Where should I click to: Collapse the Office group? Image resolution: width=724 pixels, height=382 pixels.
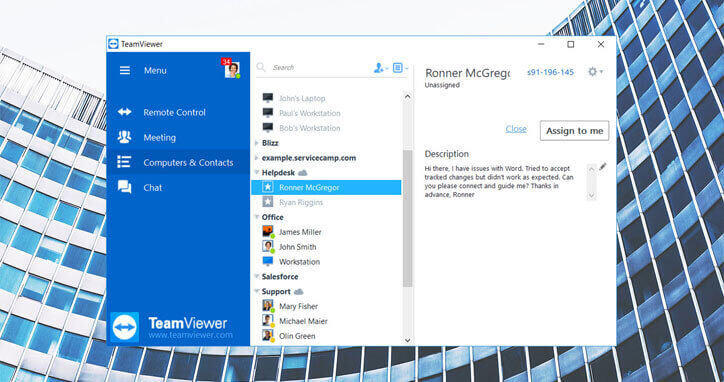click(x=257, y=217)
